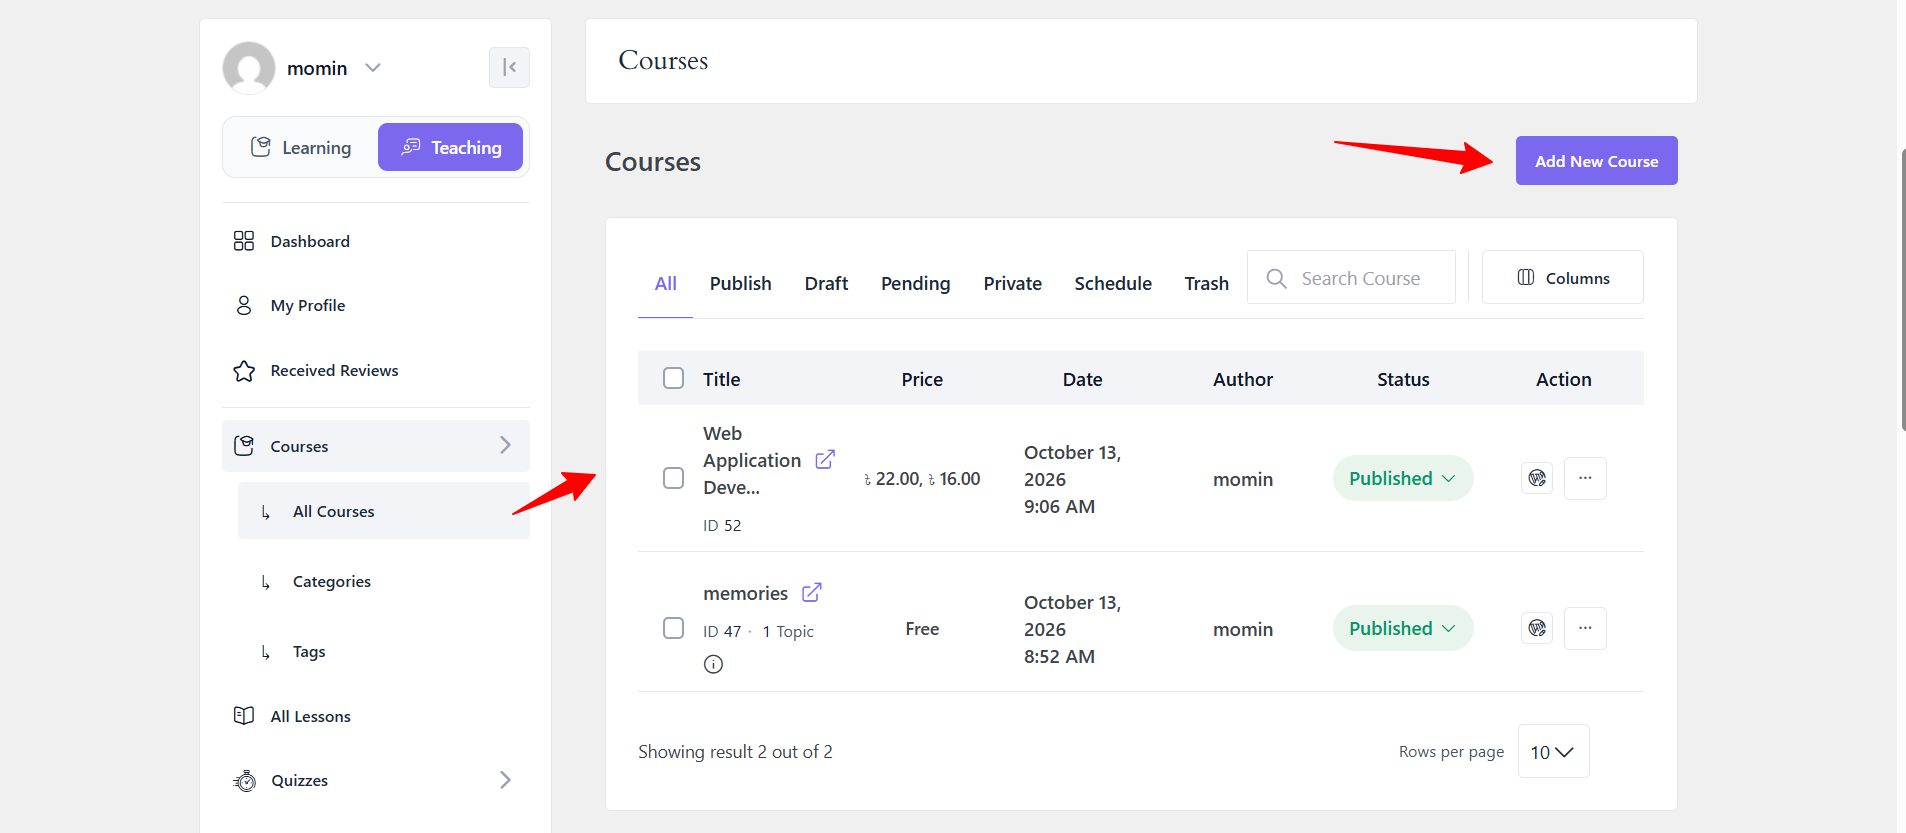Change status of Web Application course dropdown
The height and width of the screenshot is (833, 1906).
point(1403,478)
